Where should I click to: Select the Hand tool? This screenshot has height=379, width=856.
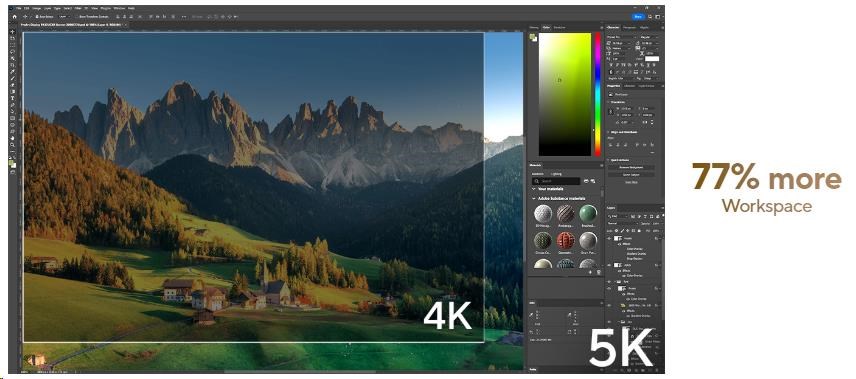click(x=12, y=138)
